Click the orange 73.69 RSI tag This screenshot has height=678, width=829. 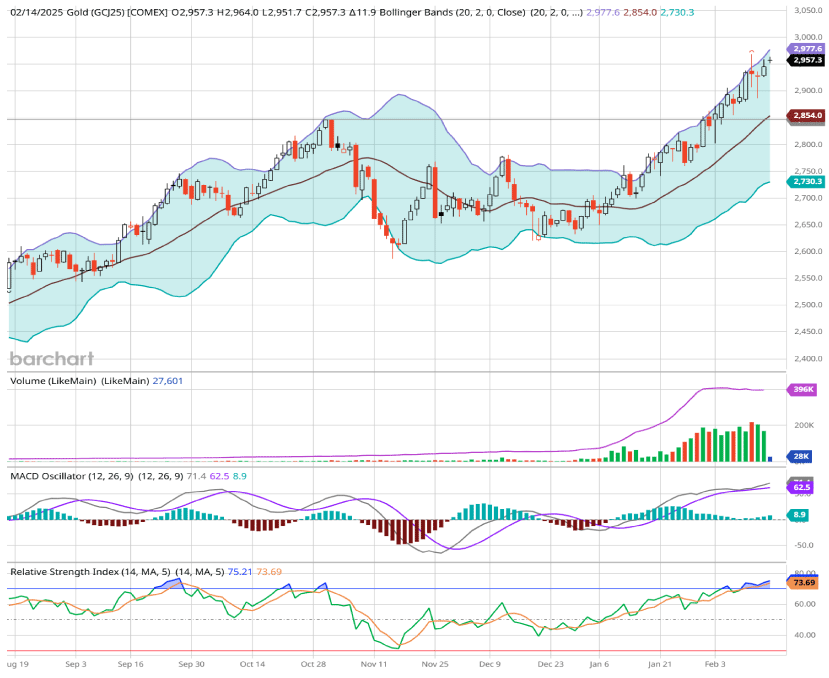click(x=805, y=582)
